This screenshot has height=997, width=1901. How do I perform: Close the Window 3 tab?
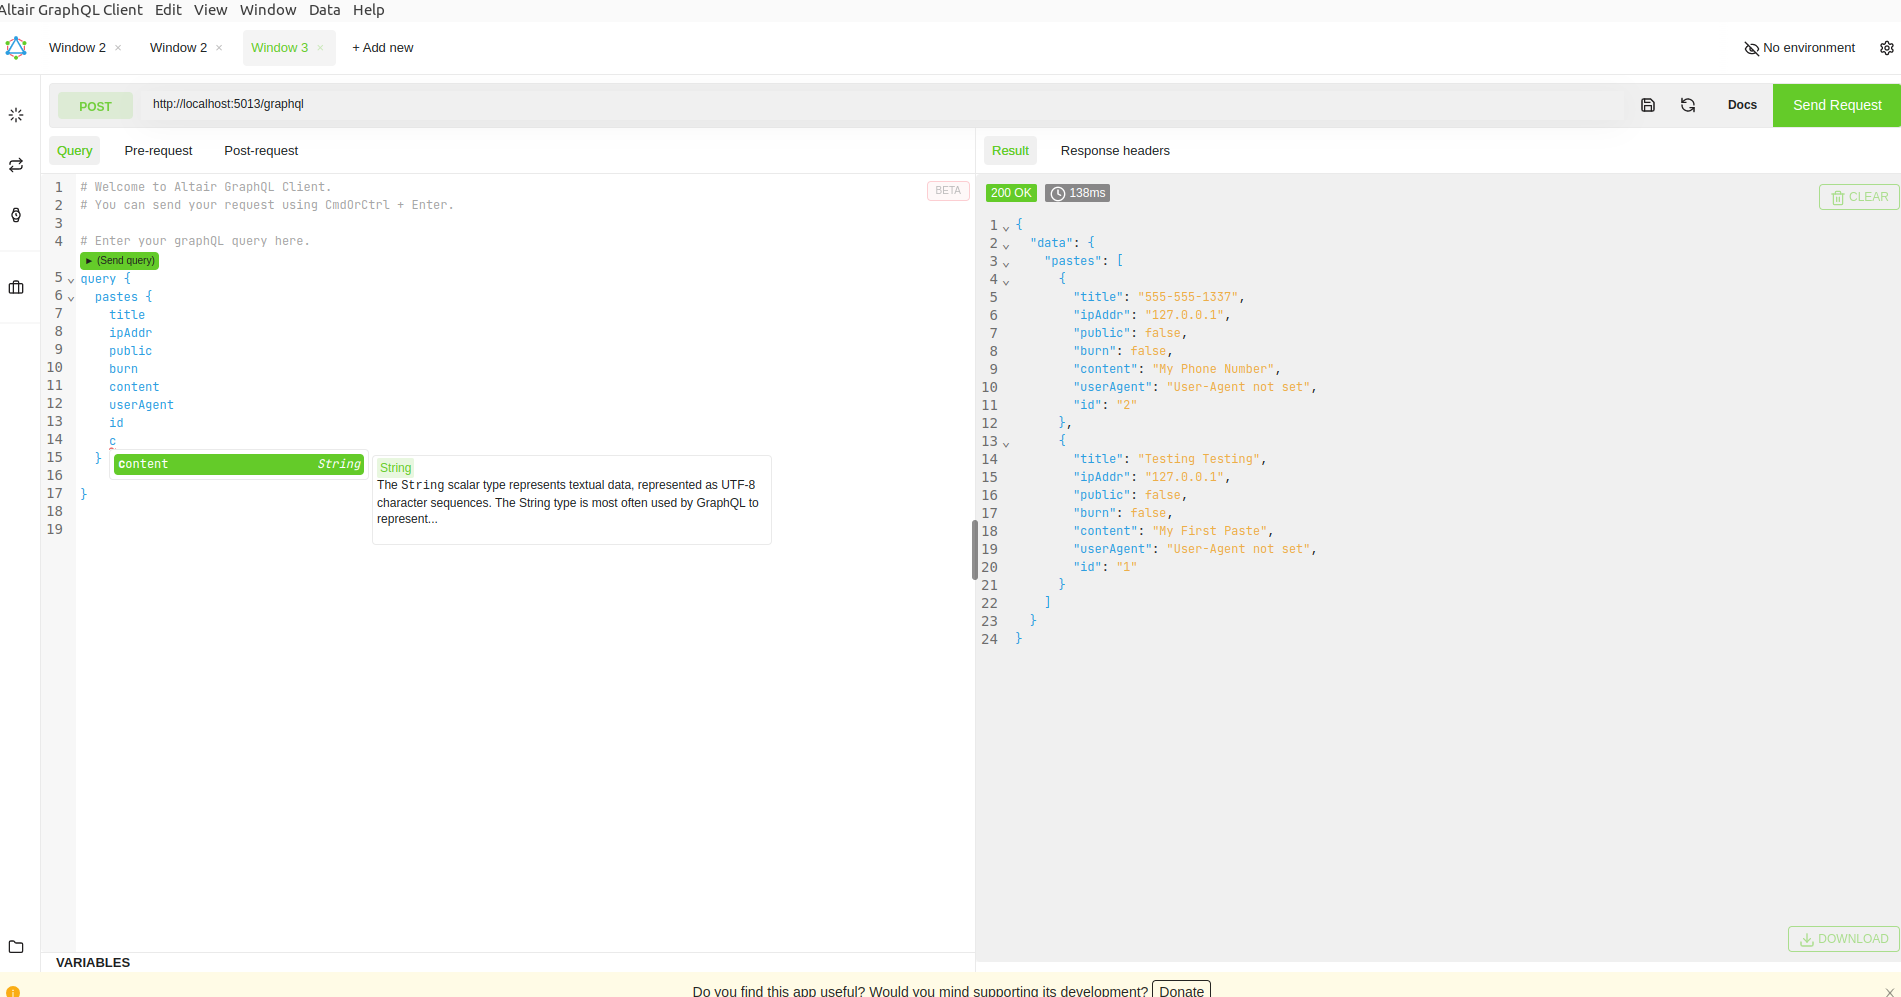pos(320,48)
